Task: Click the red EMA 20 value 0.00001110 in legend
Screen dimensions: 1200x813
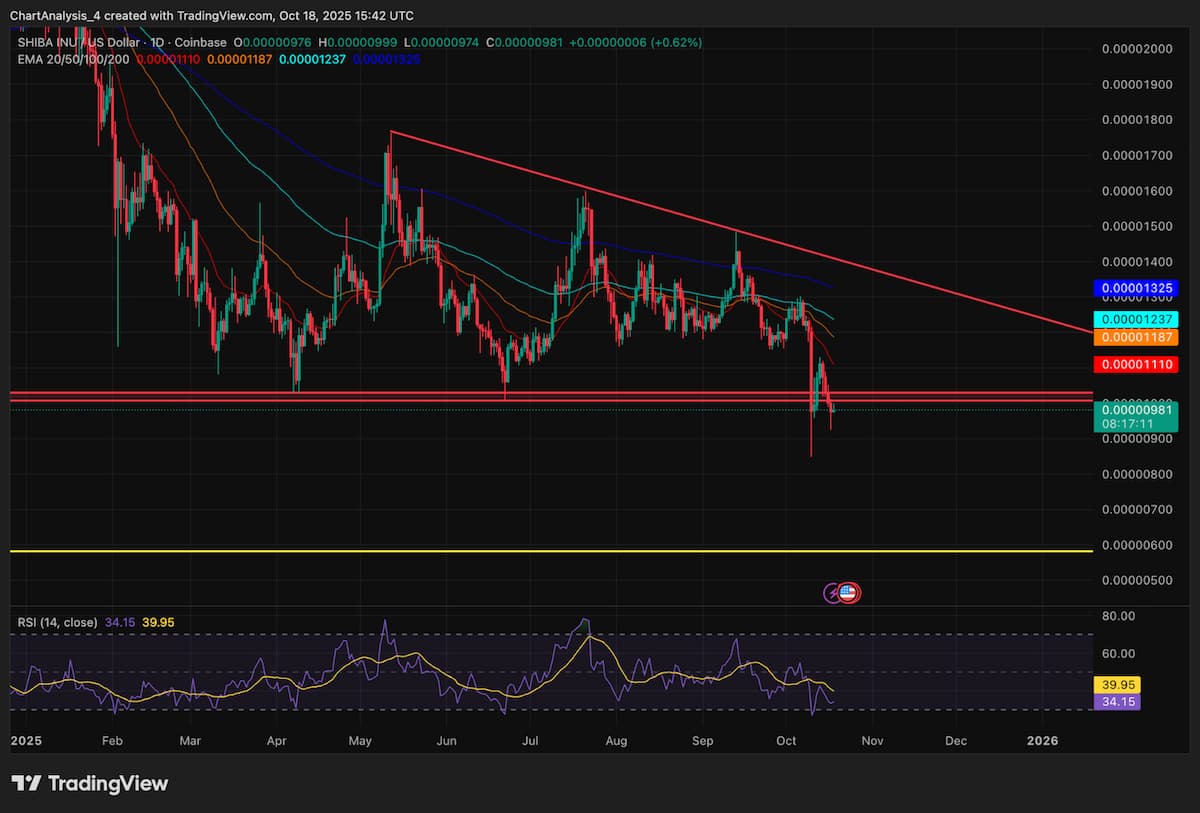Action: click(x=170, y=60)
